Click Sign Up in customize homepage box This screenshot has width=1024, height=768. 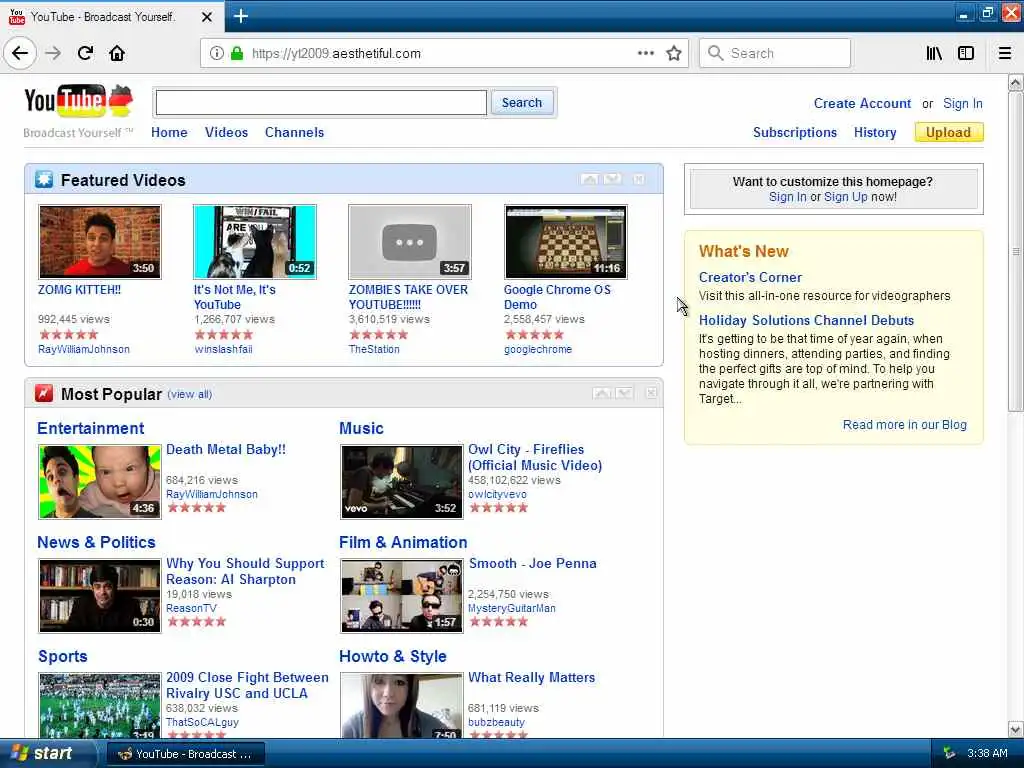[x=845, y=197]
